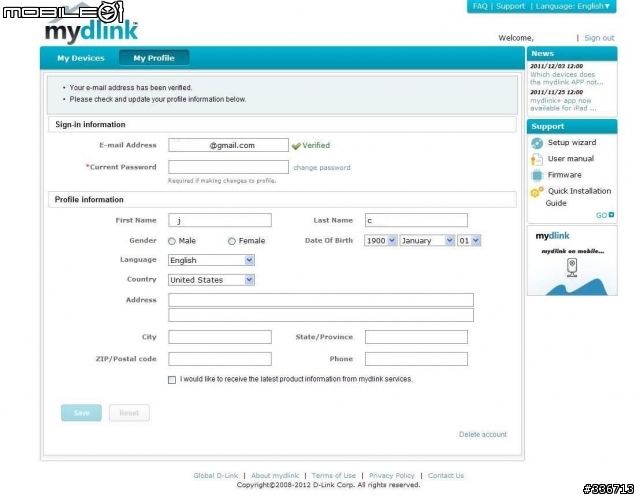Expand the profile Language dropdown showing English
This screenshot has width=640, height=497.
click(211, 260)
